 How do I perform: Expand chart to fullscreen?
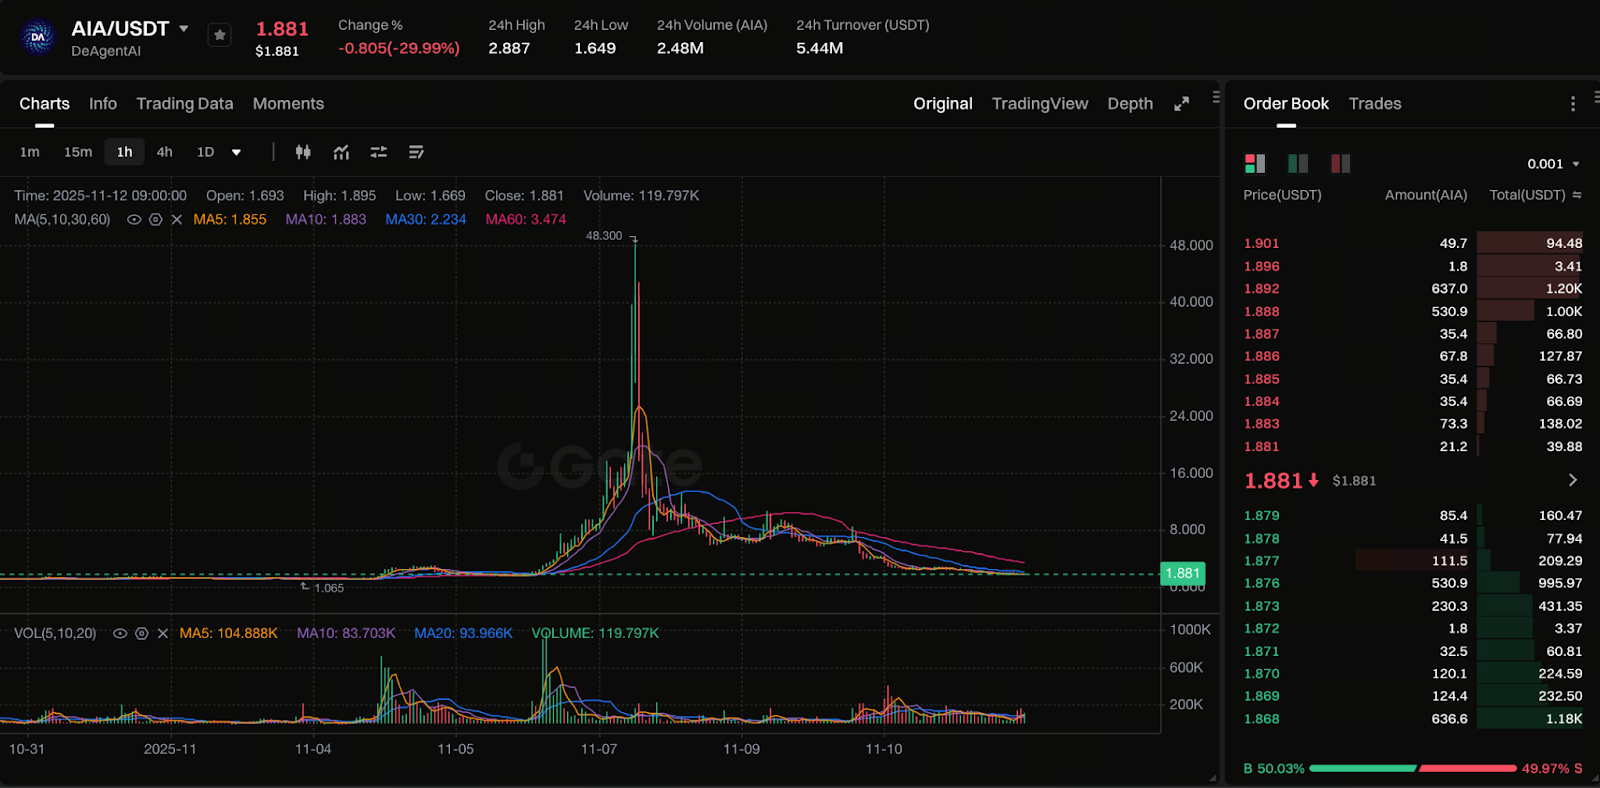pyautogui.click(x=1181, y=104)
